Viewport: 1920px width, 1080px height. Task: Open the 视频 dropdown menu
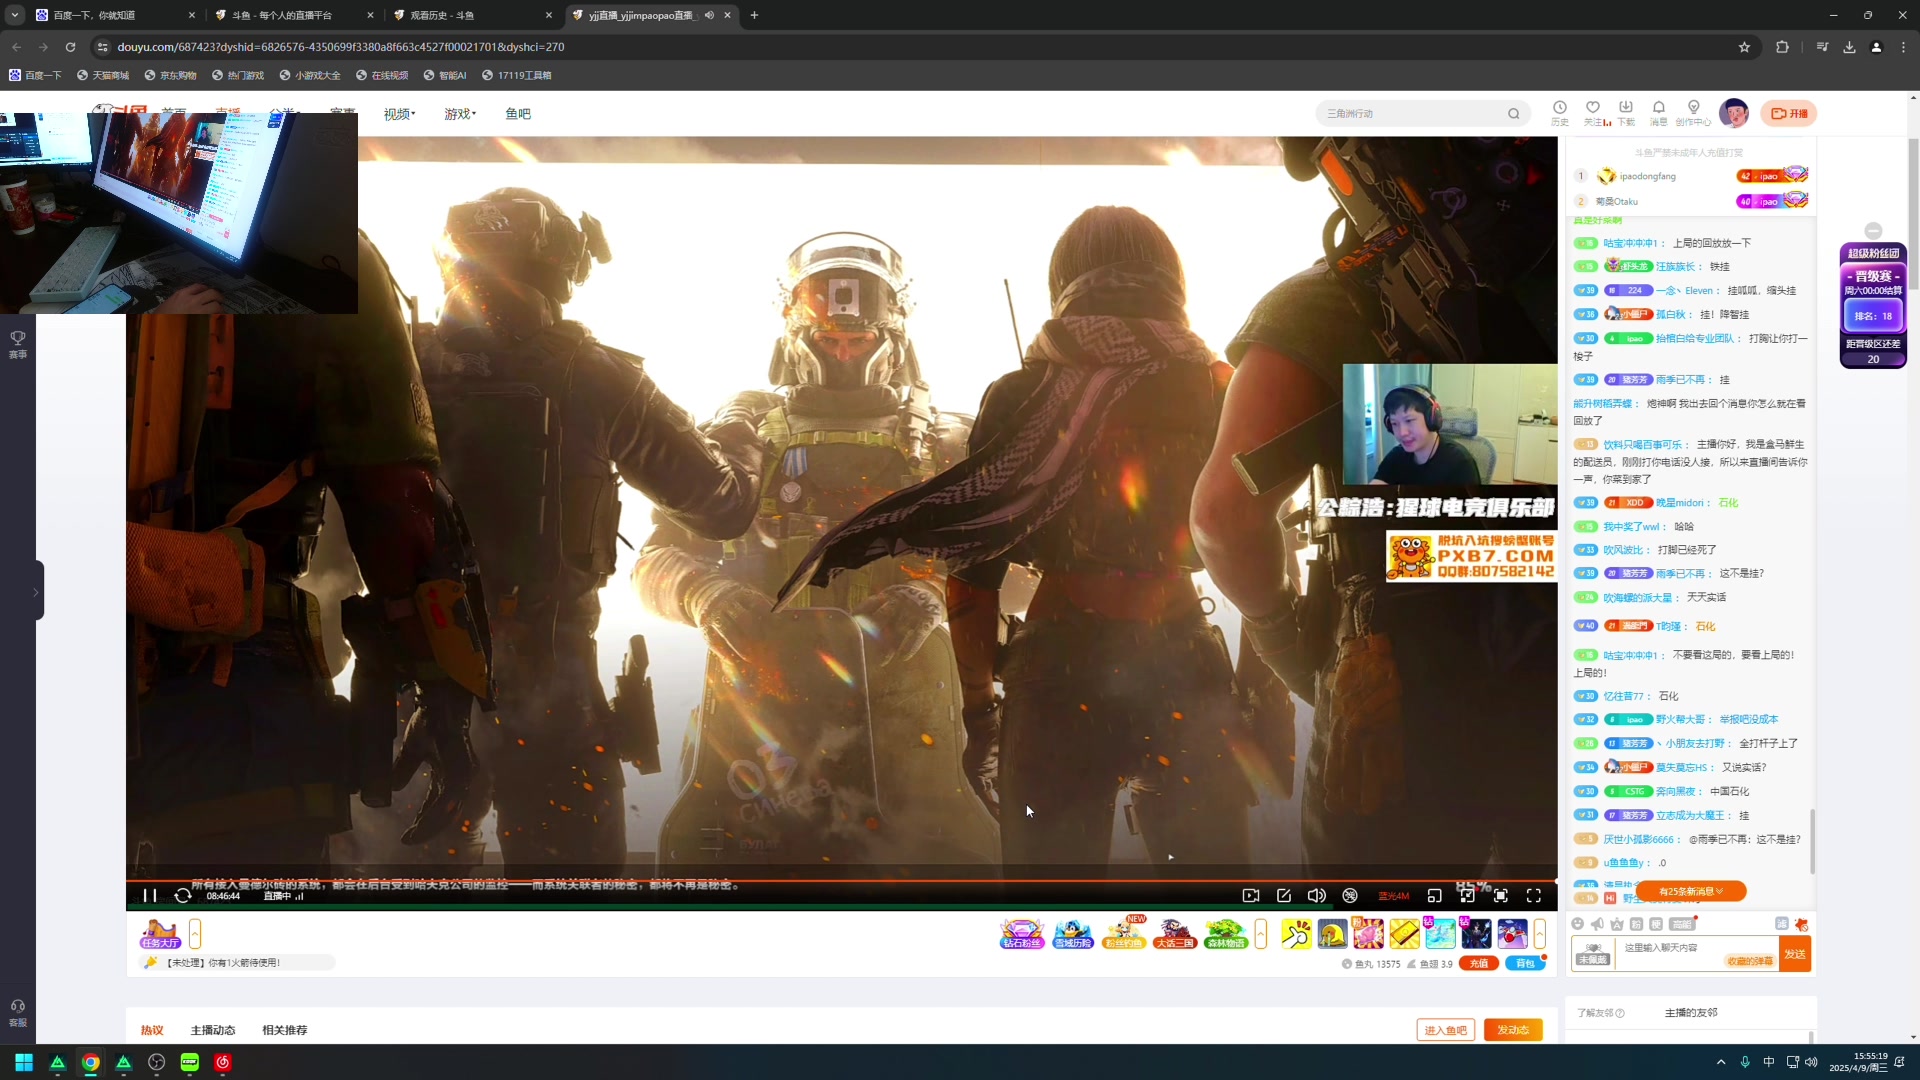(x=399, y=114)
